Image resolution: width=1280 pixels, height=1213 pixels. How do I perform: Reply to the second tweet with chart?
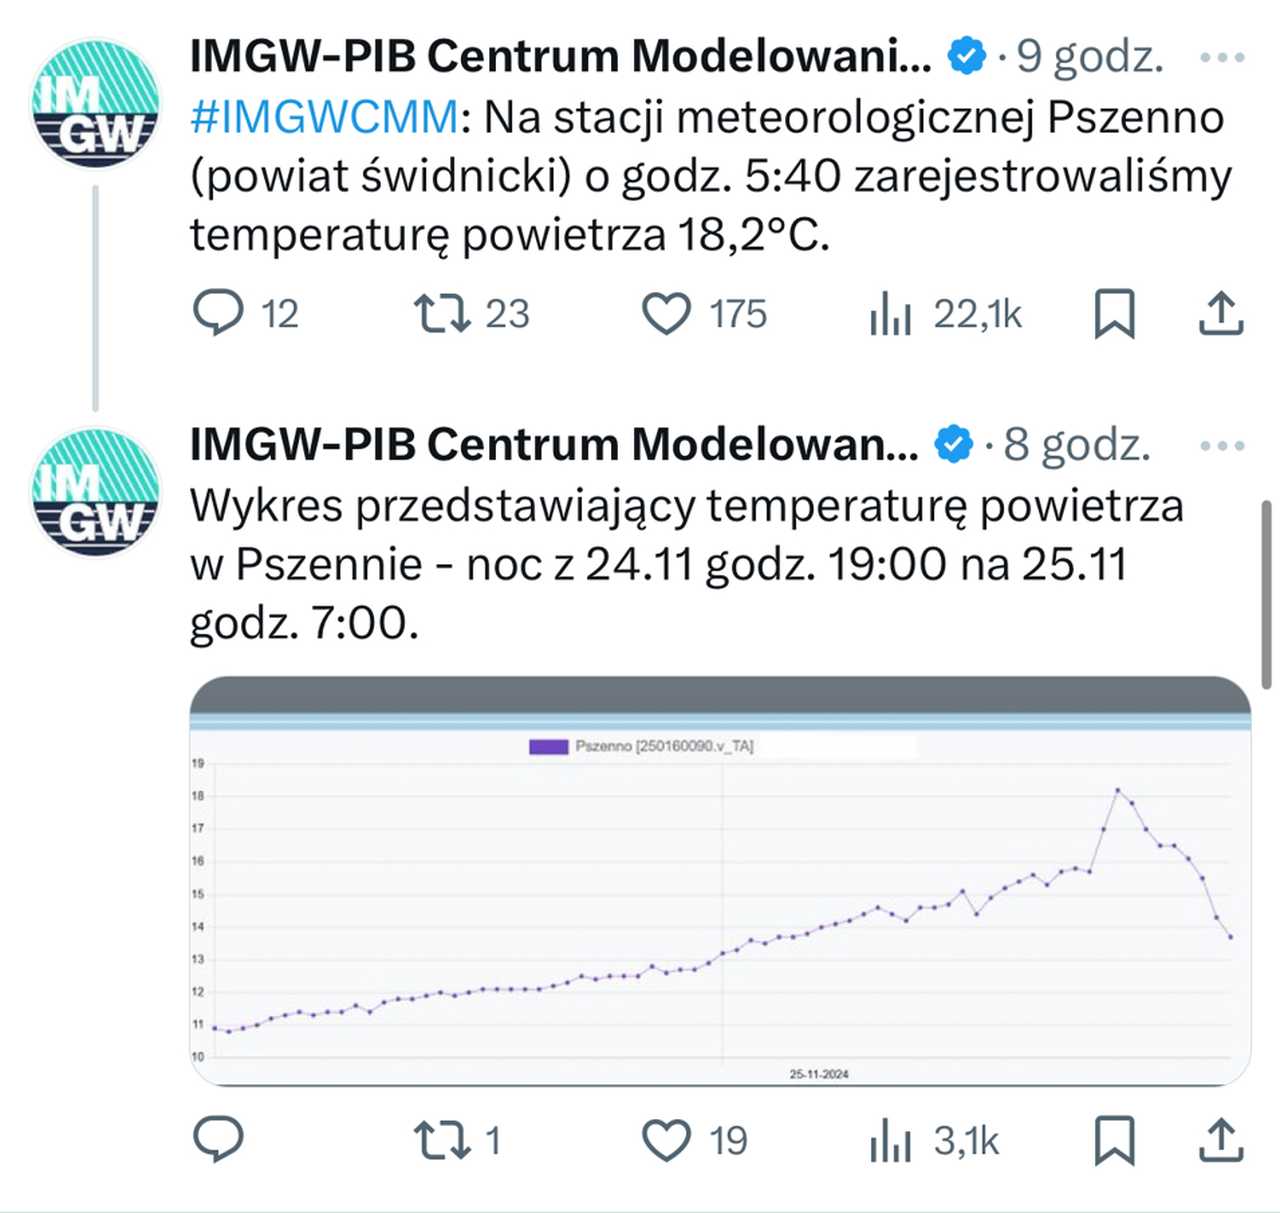[218, 1139]
